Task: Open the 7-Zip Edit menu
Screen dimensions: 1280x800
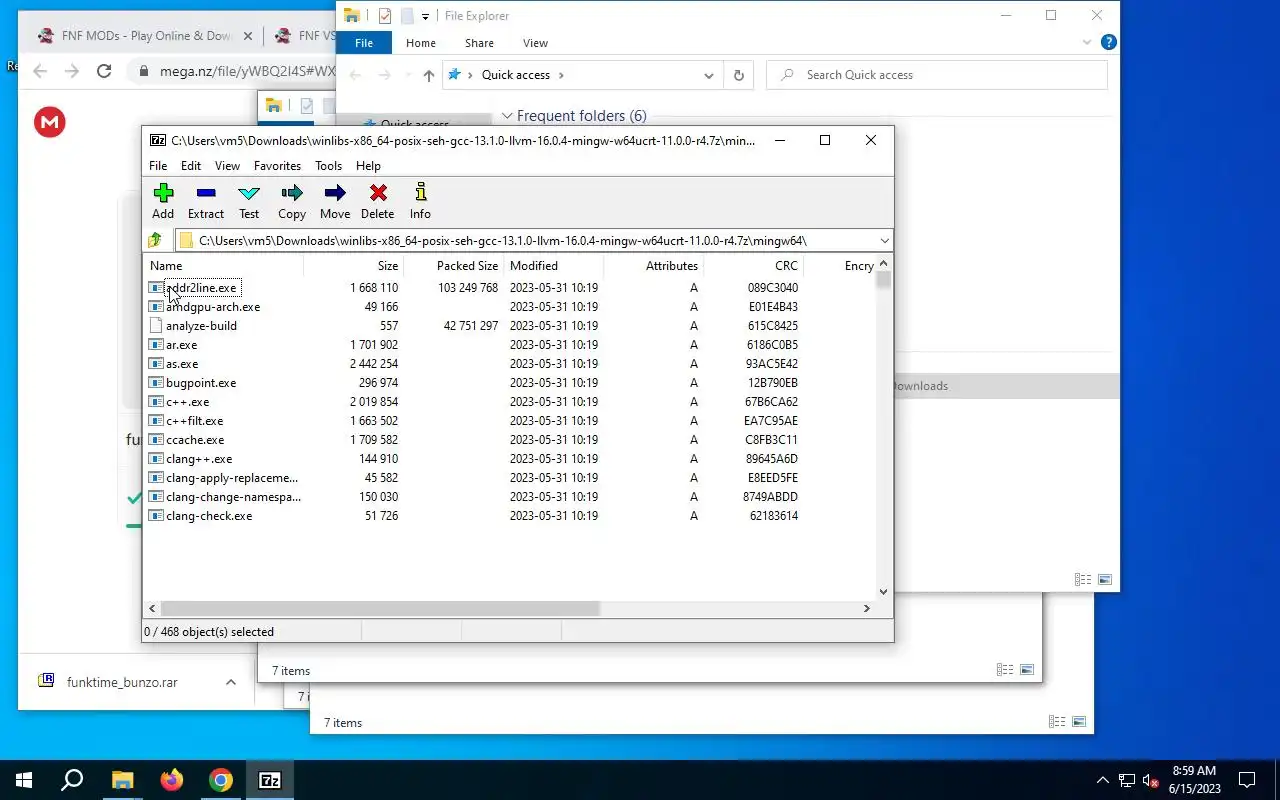Action: click(191, 166)
